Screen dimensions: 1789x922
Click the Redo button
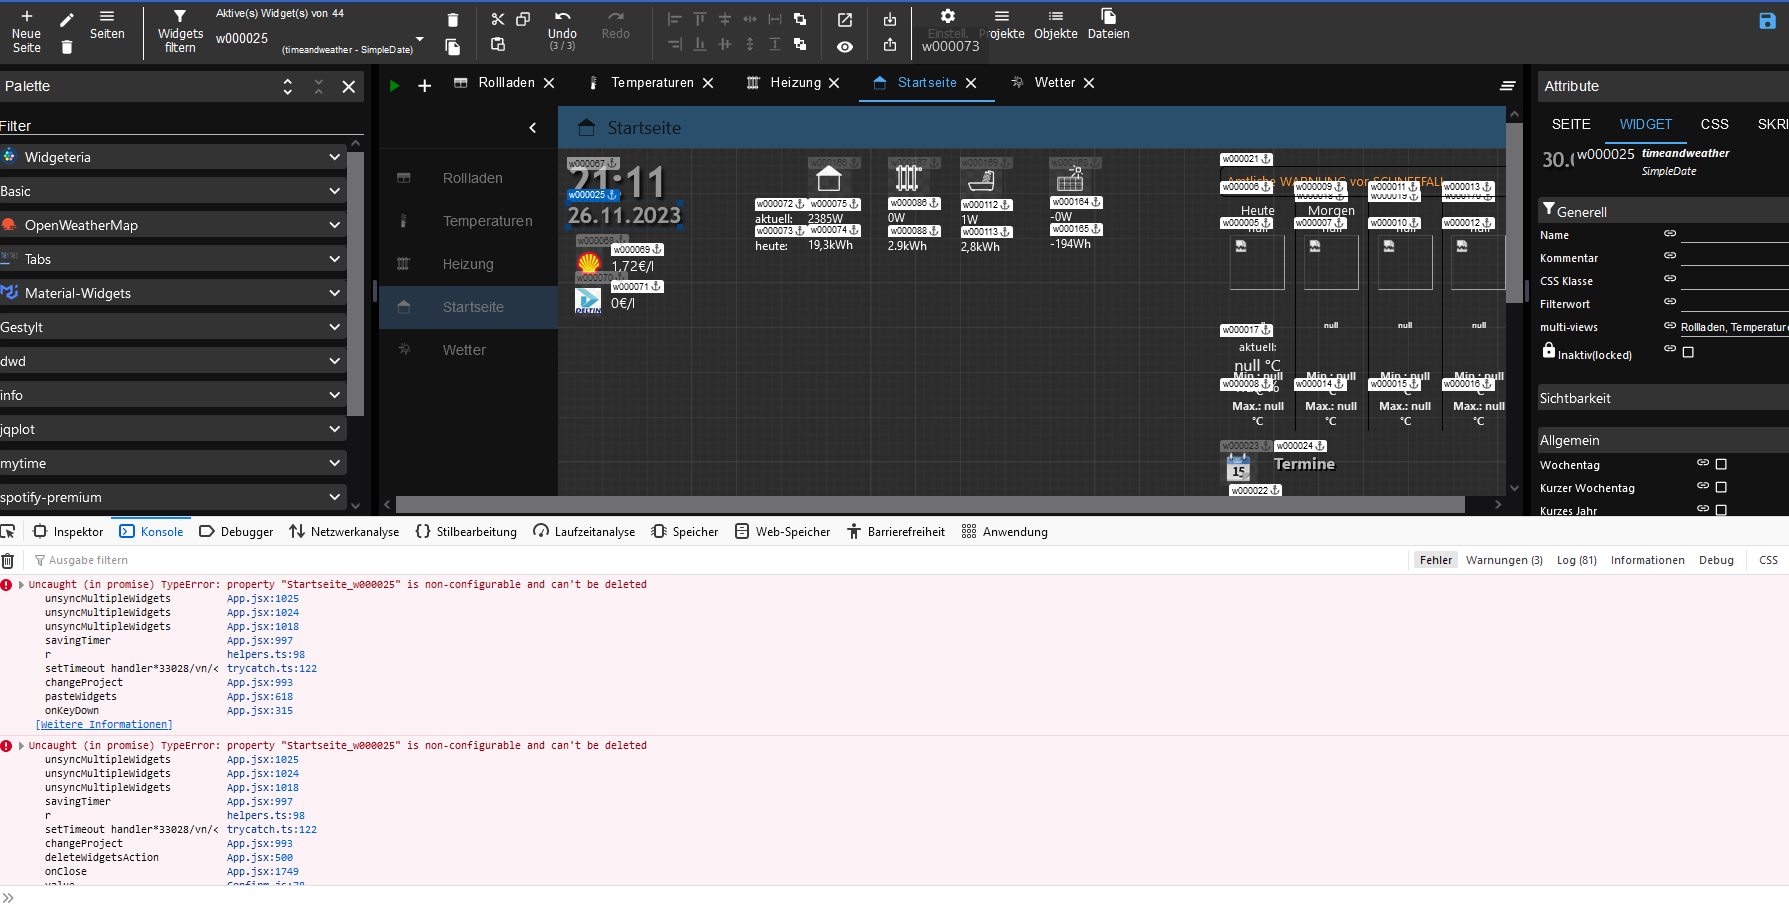click(616, 25)
